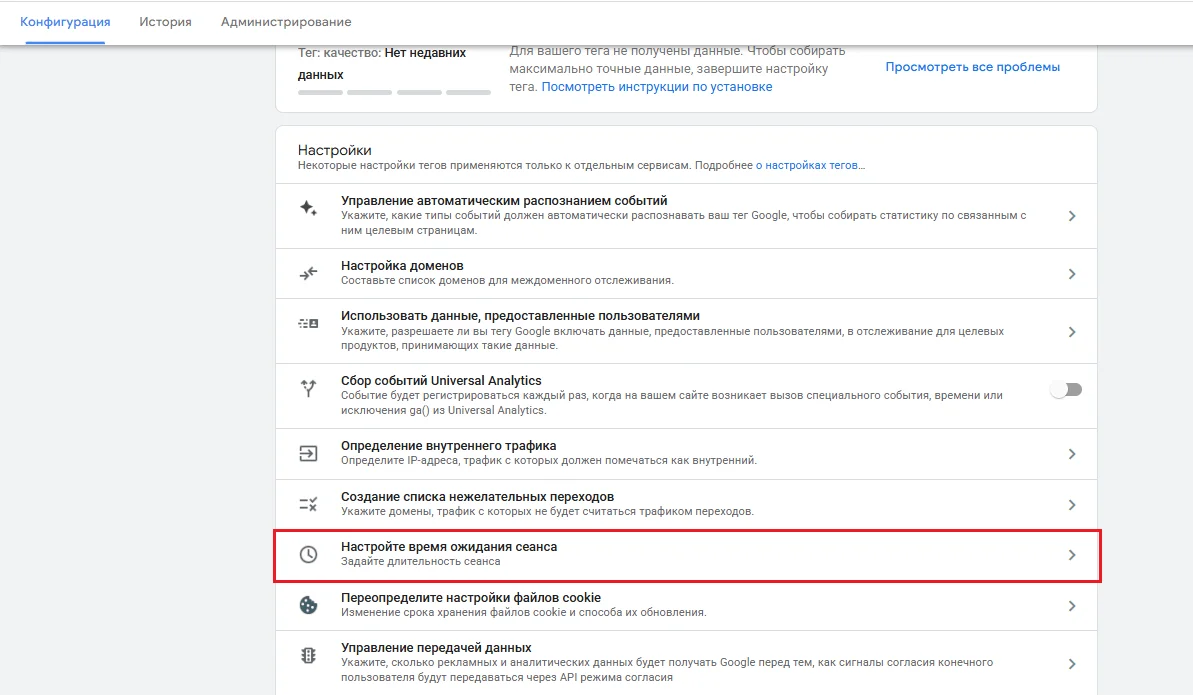Click the user-provided data icon

point(308,324)
